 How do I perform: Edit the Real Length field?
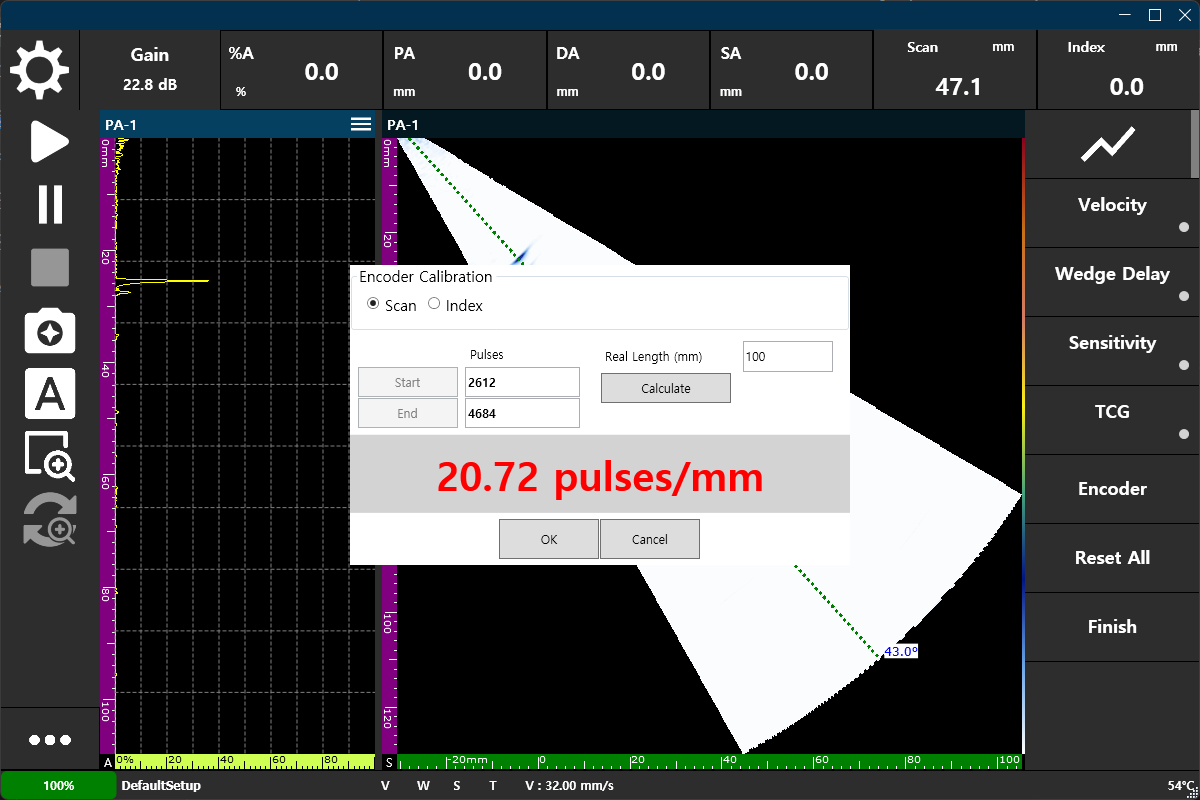tap(788, 357)
